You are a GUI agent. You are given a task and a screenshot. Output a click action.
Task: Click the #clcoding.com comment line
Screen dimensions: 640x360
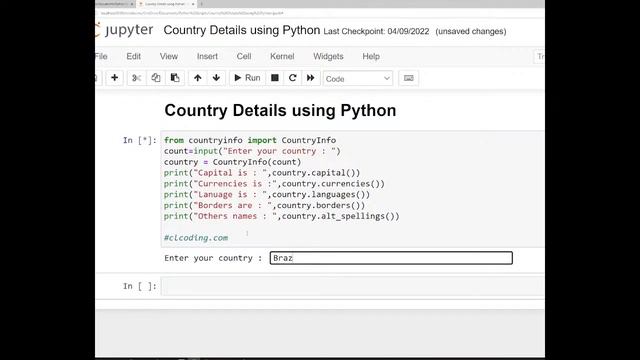(196, 238)
